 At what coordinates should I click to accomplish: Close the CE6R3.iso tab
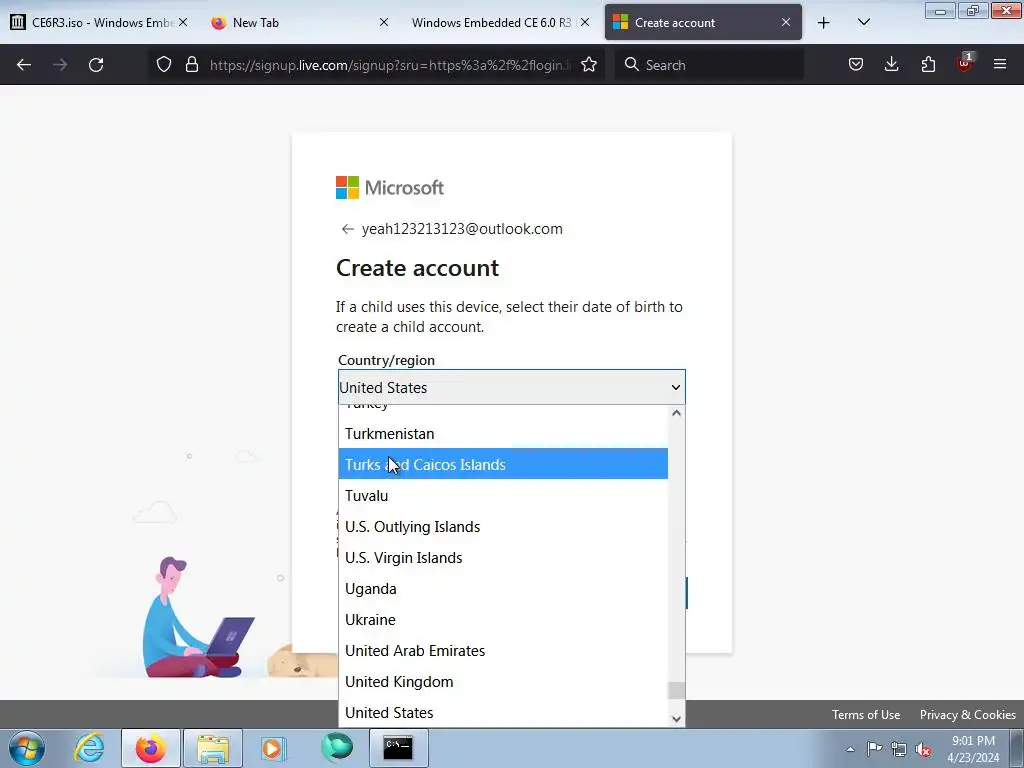click(x=183, y=23)
